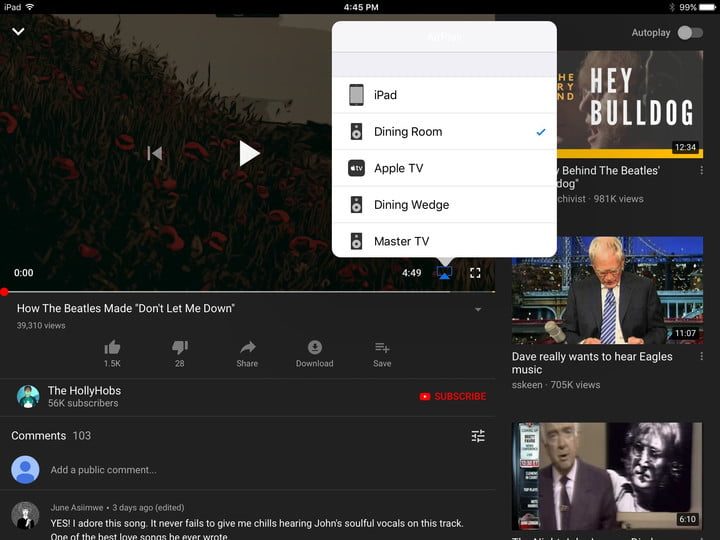Click the user avatar beside the comment field
Viewport: 720px width, 540px height.
[x=25, y=470]
